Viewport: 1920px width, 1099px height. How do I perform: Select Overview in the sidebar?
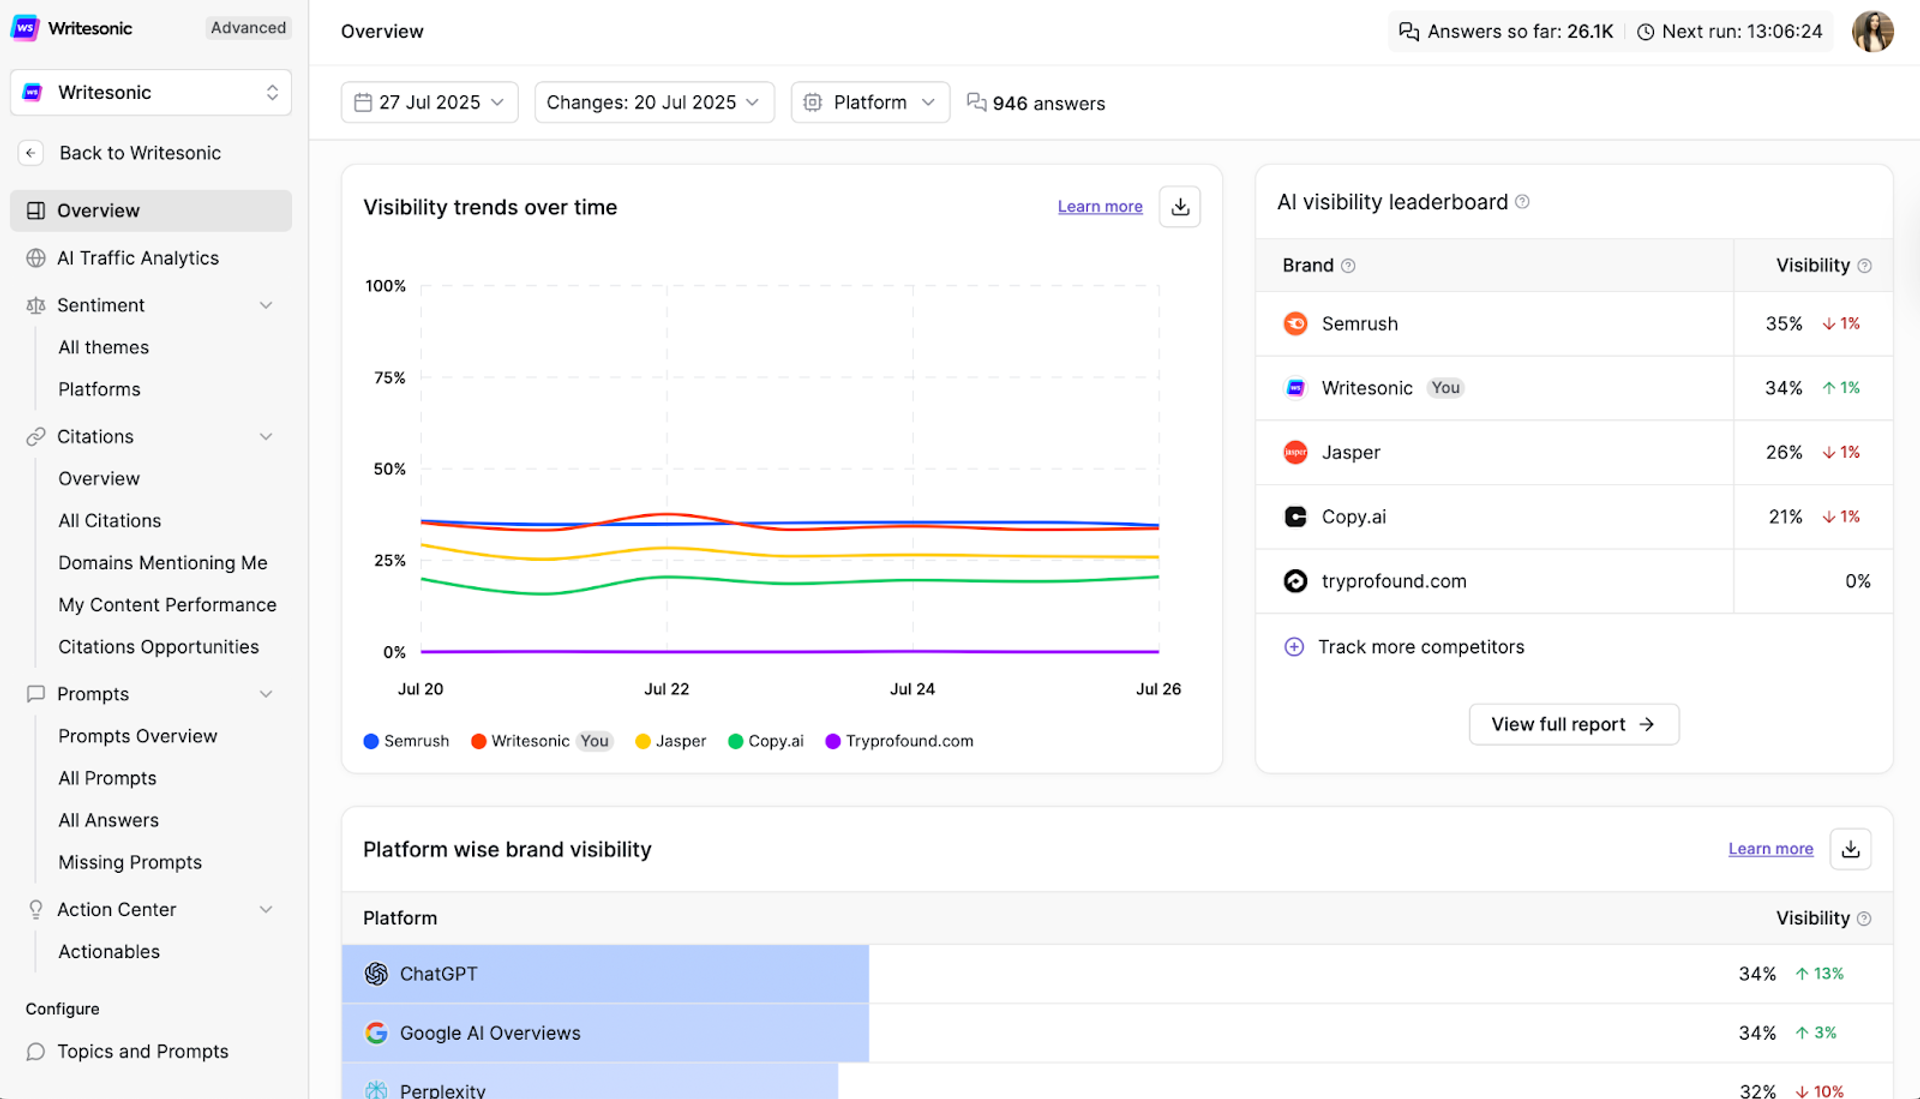tap(151, 211)
